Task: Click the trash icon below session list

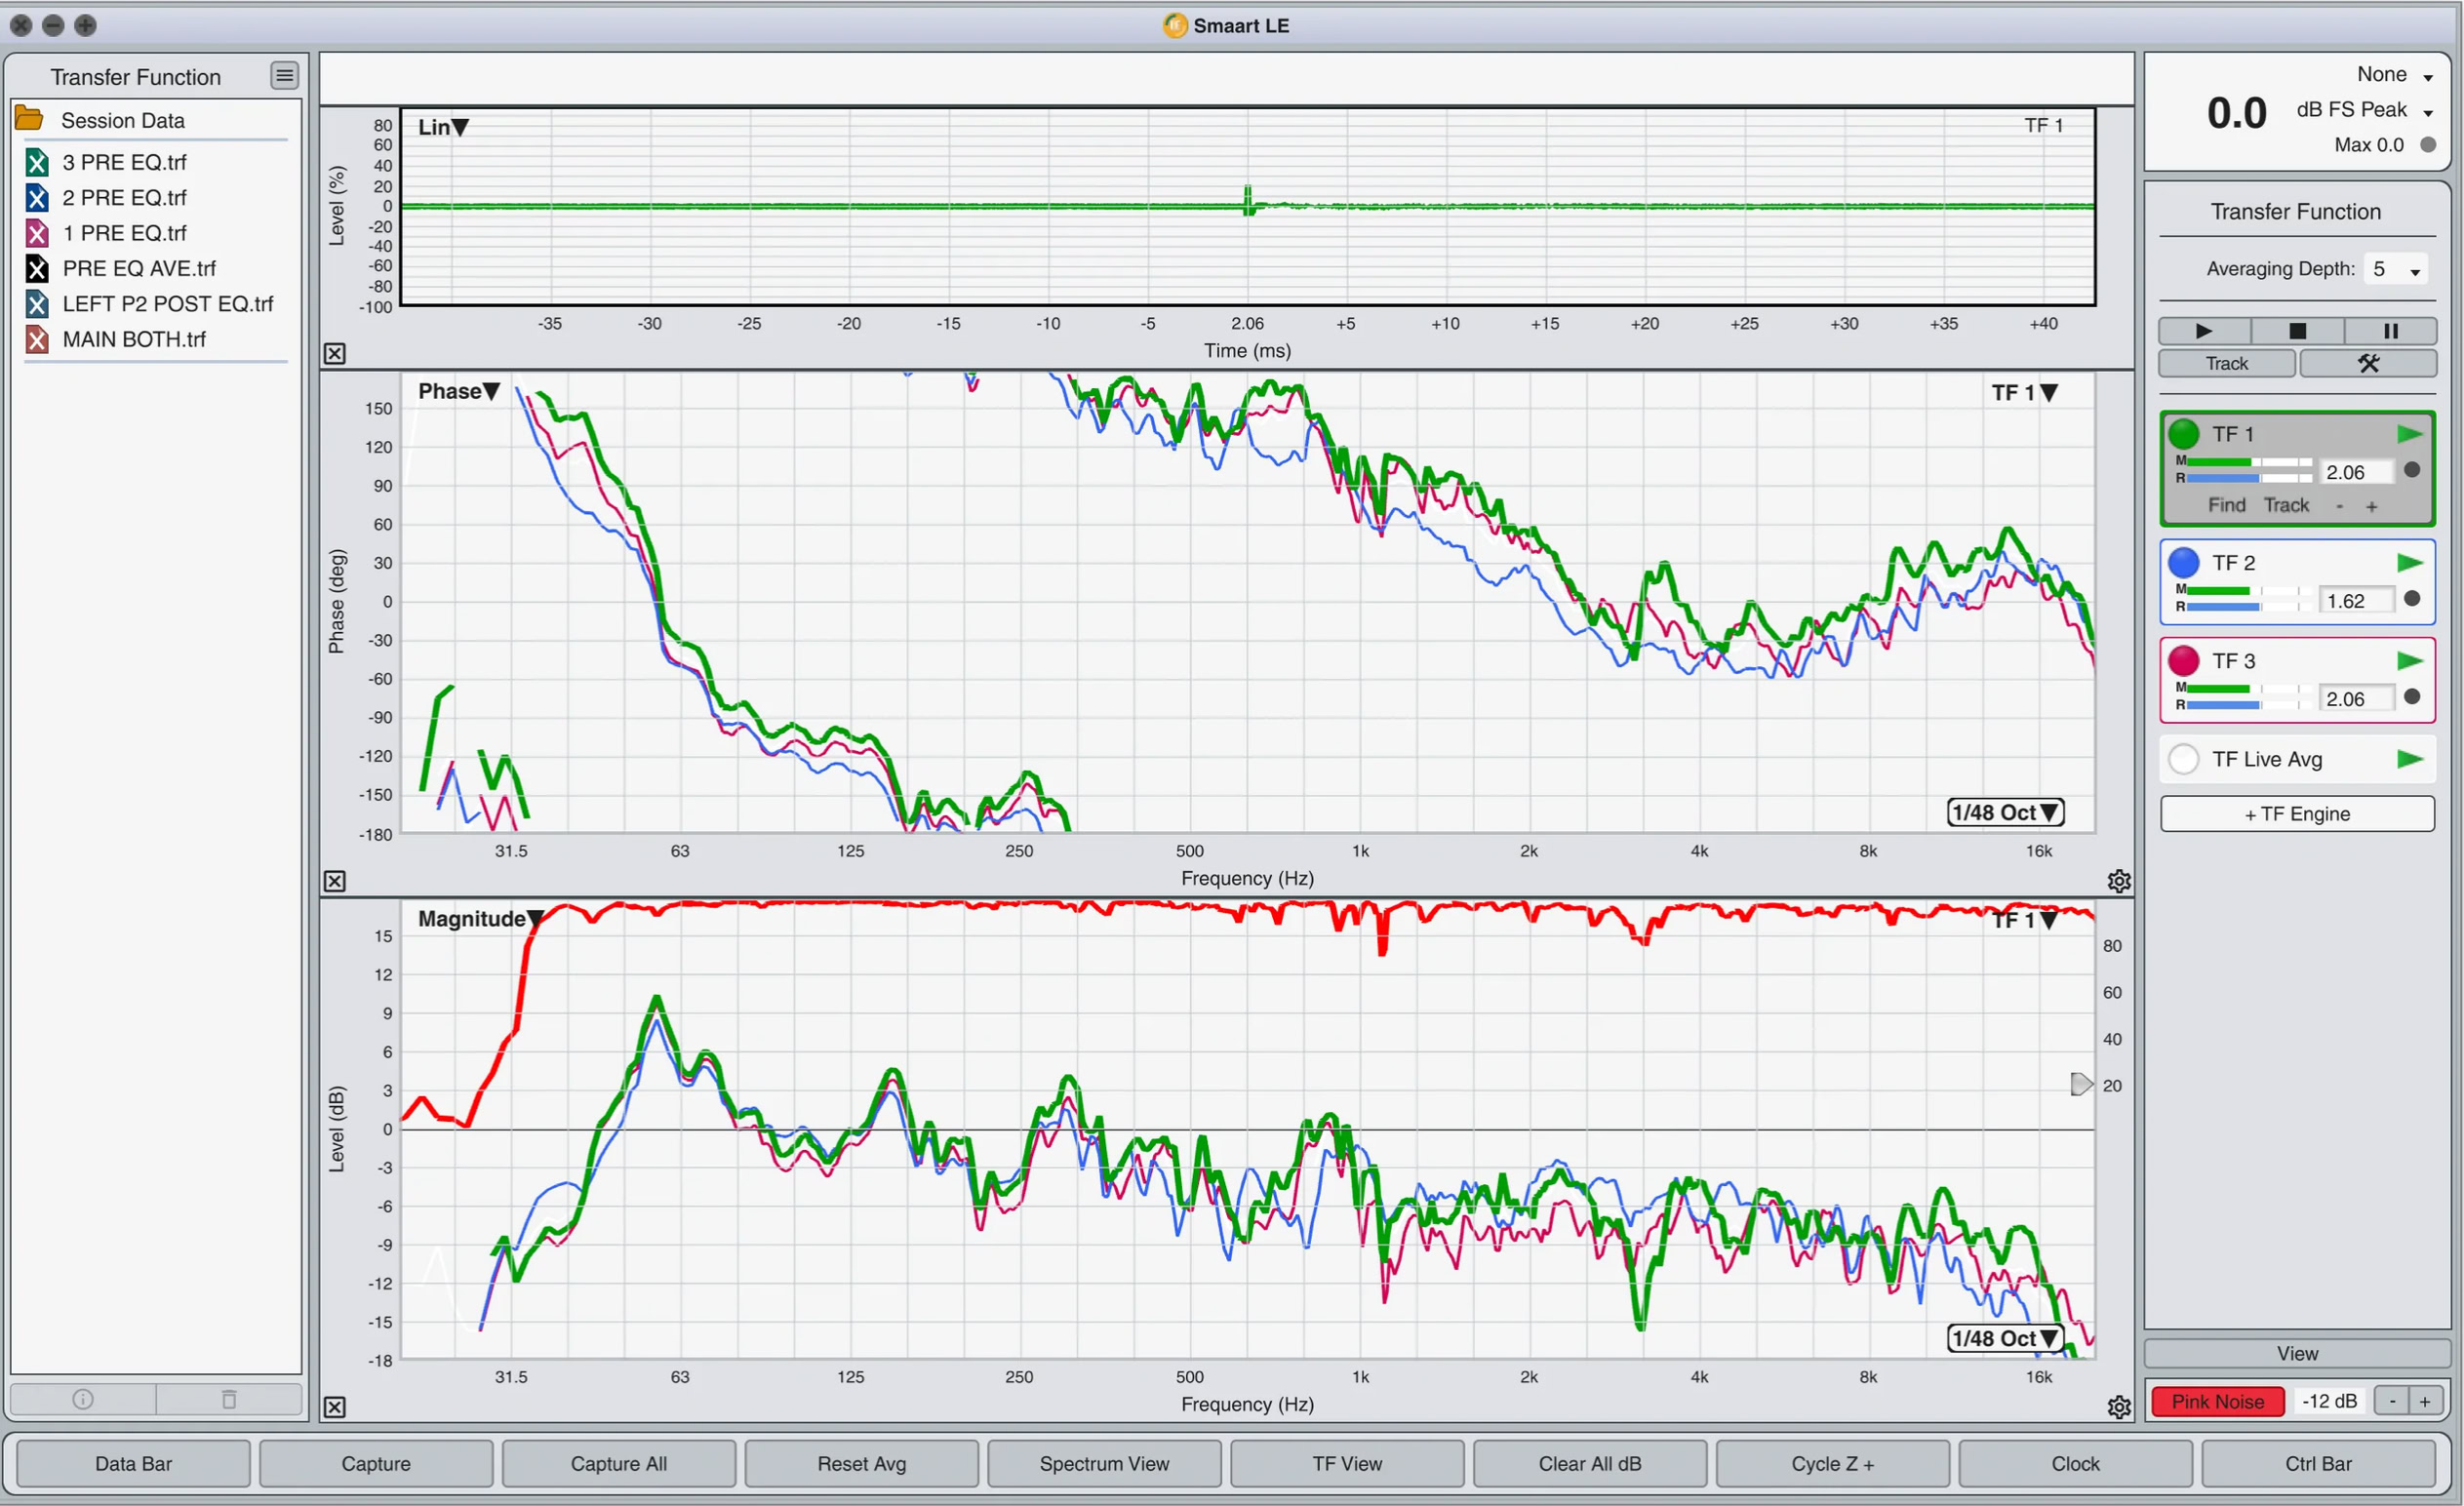Action: pos(229,1399)
